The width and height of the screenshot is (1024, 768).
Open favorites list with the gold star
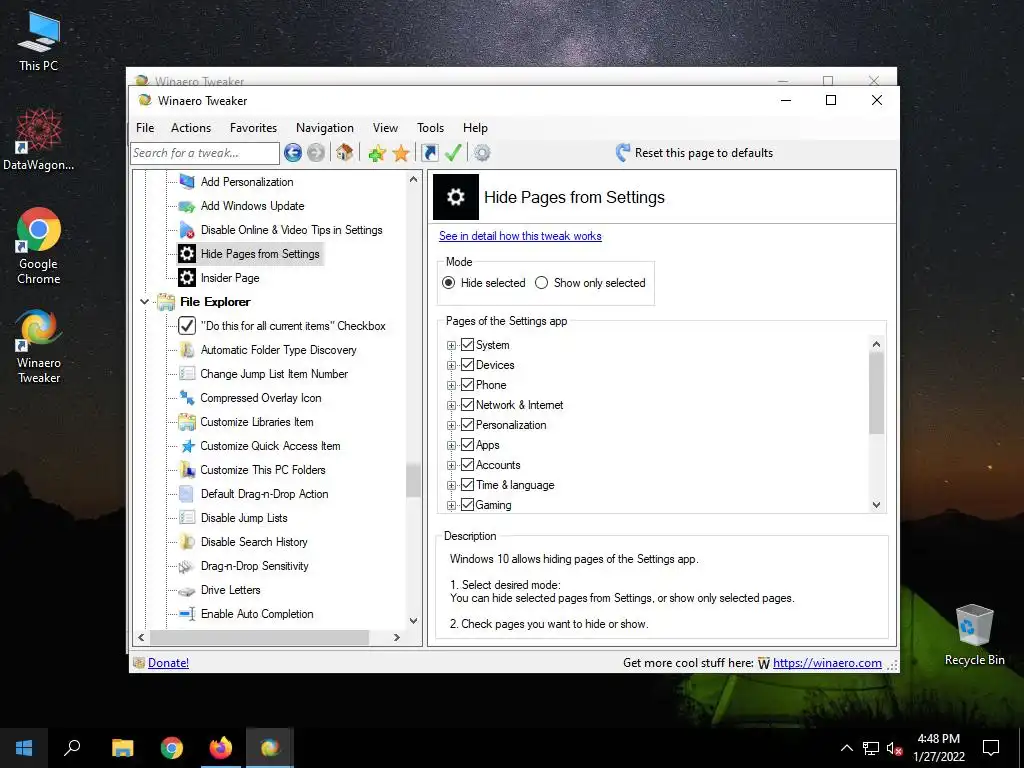tap(400, 153)
